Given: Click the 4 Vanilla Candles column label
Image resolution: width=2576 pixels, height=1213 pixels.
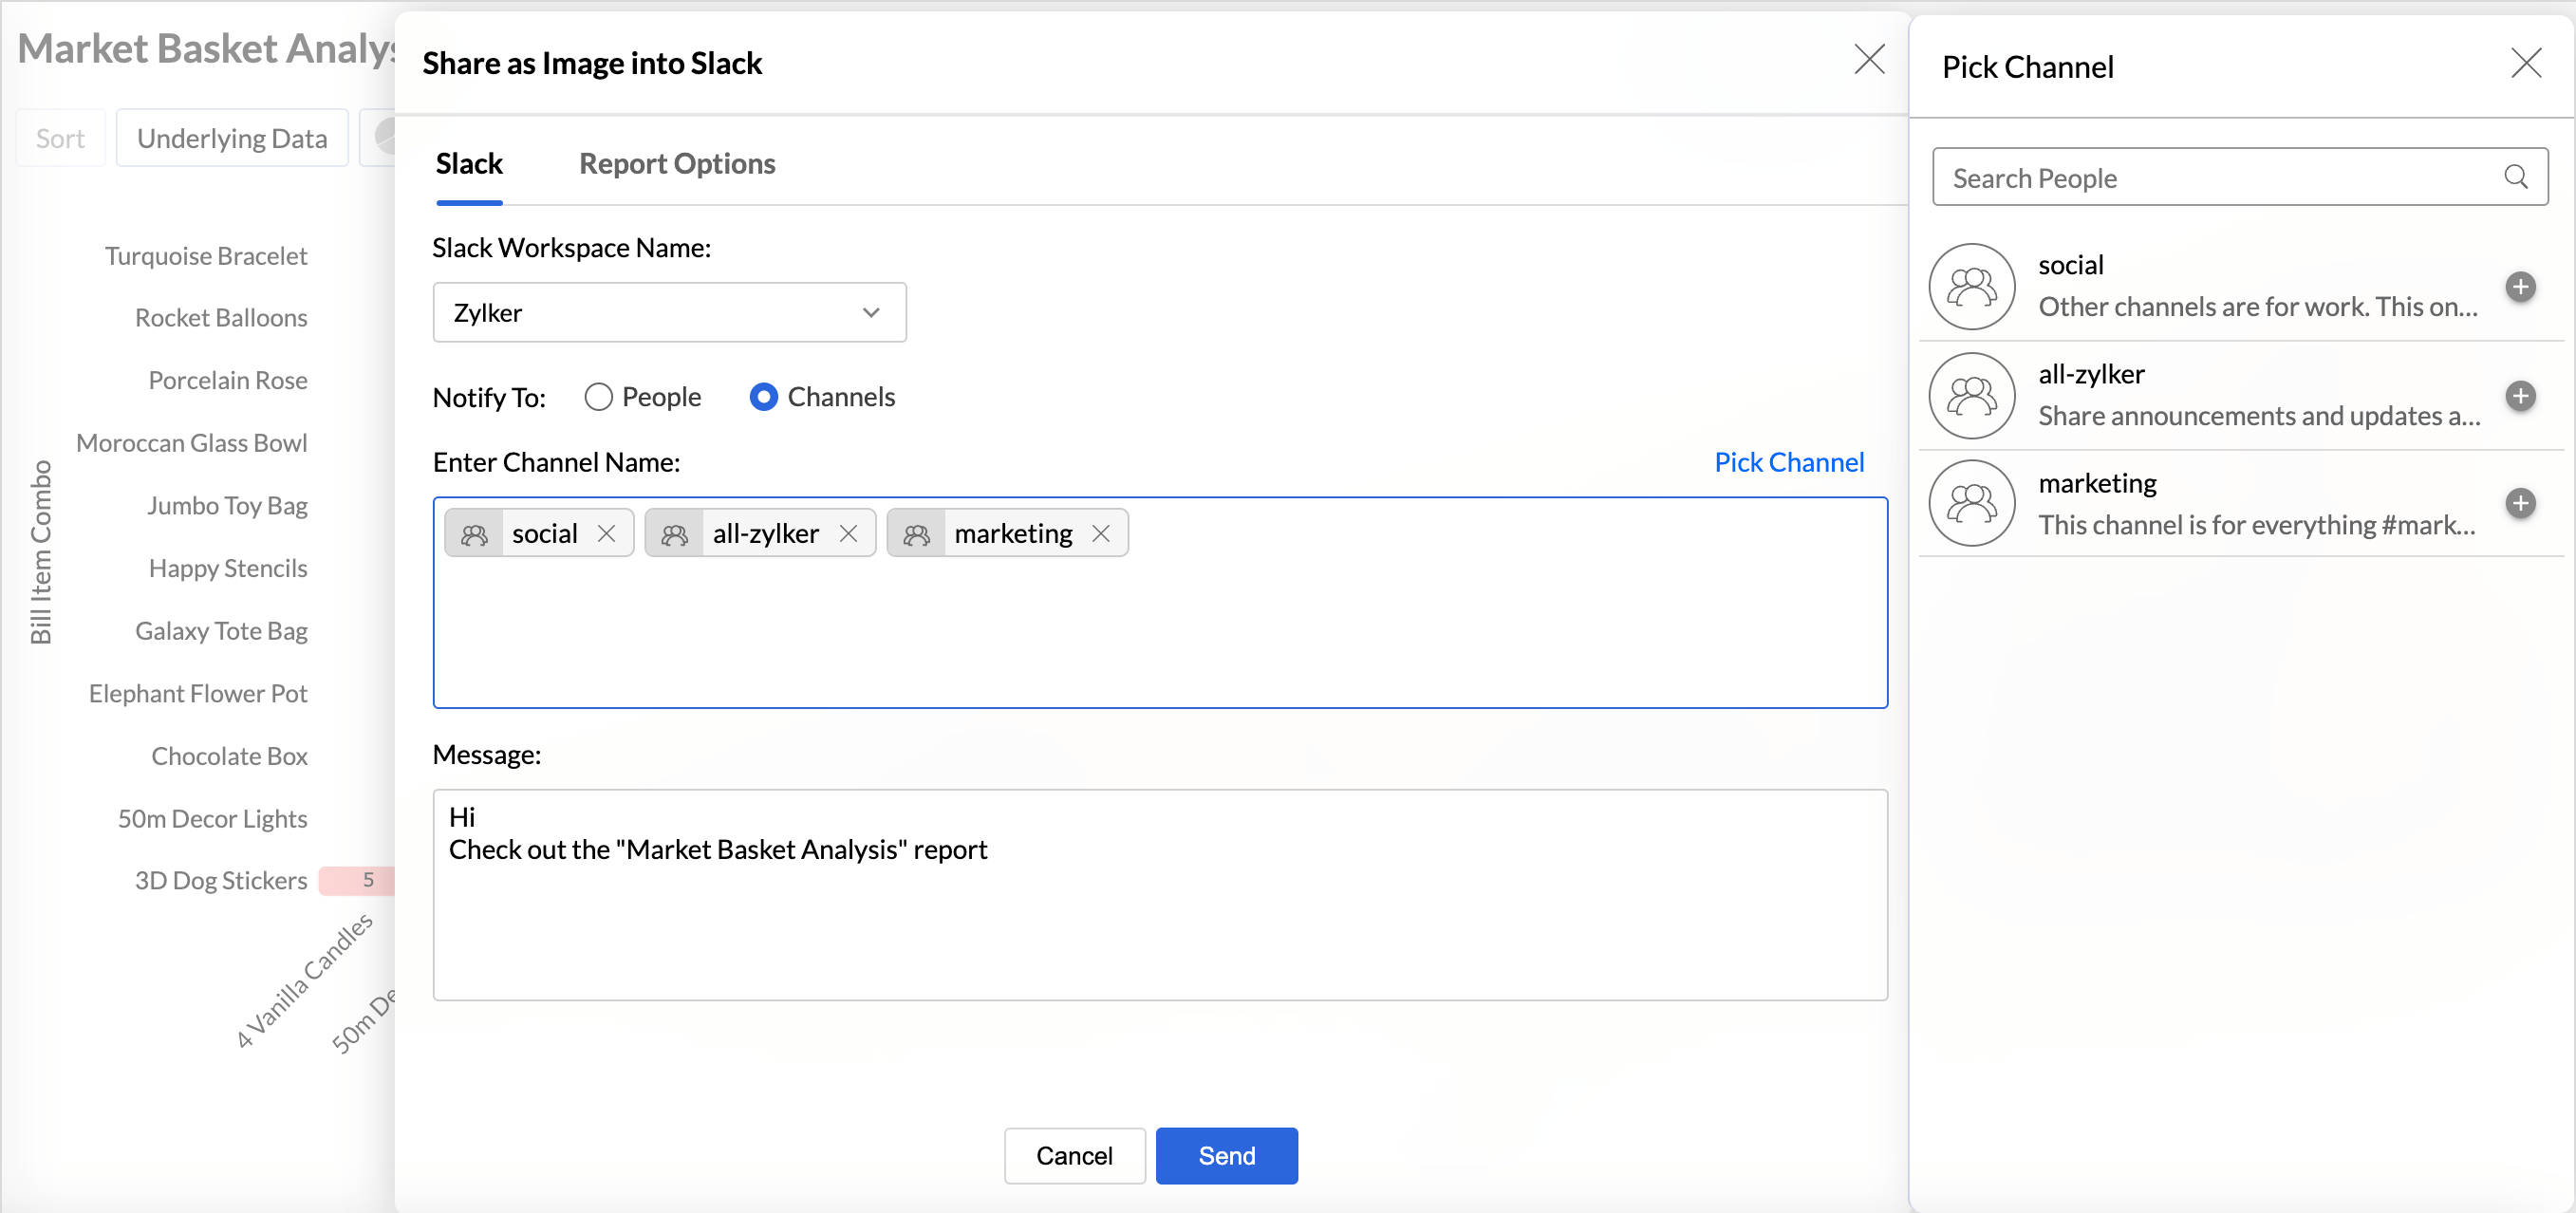Looking at the screenshot, I should pyautogui.click(x=304, y=980).
